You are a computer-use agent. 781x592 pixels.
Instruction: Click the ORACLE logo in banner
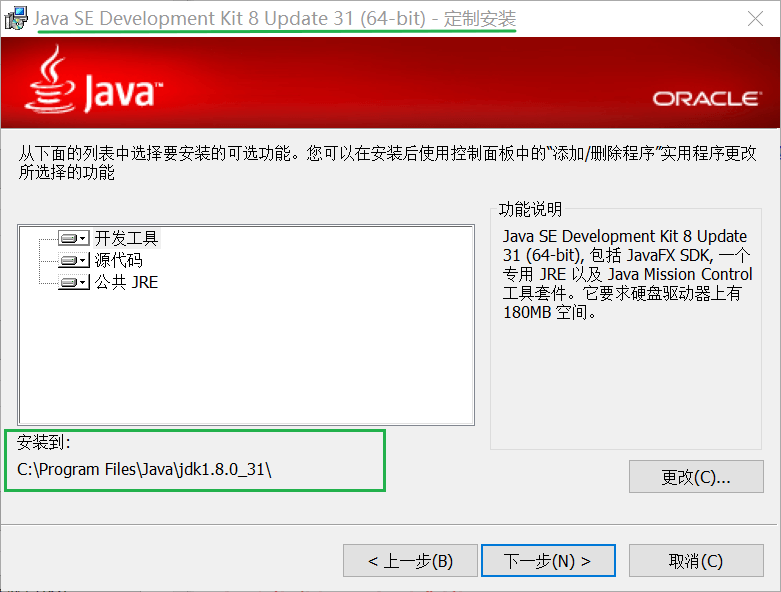[707, 98]
